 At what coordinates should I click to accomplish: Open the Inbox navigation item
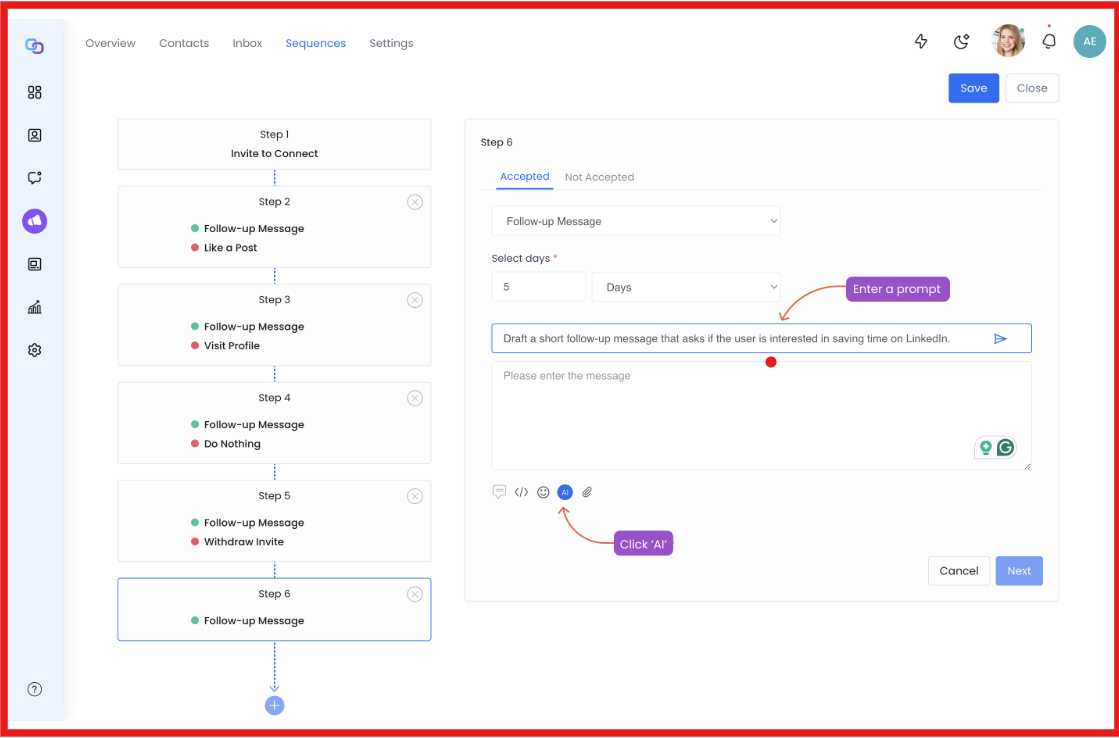247,43
